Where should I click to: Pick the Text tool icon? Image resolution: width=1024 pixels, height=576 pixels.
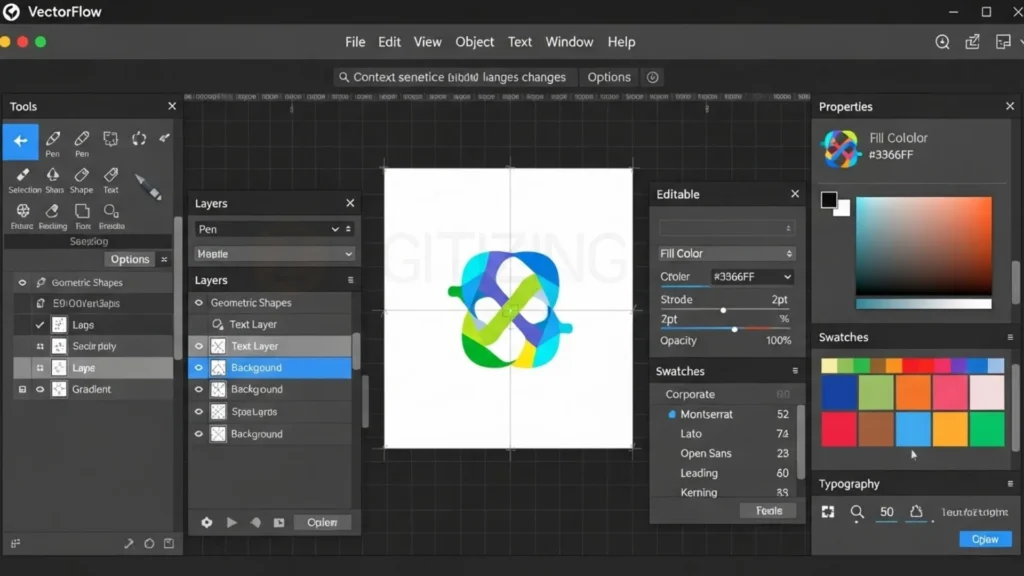(110, 176)
